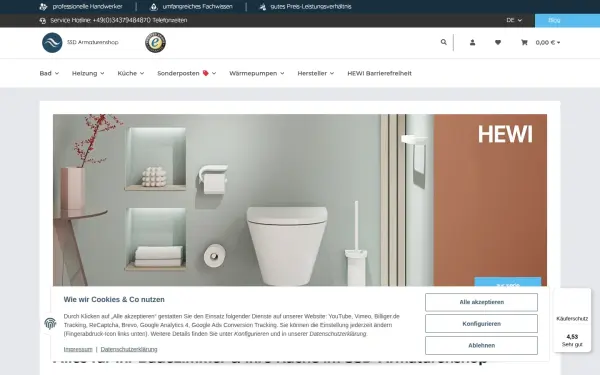Click the blue button on the HEWI banner

(x=508, y=282)
